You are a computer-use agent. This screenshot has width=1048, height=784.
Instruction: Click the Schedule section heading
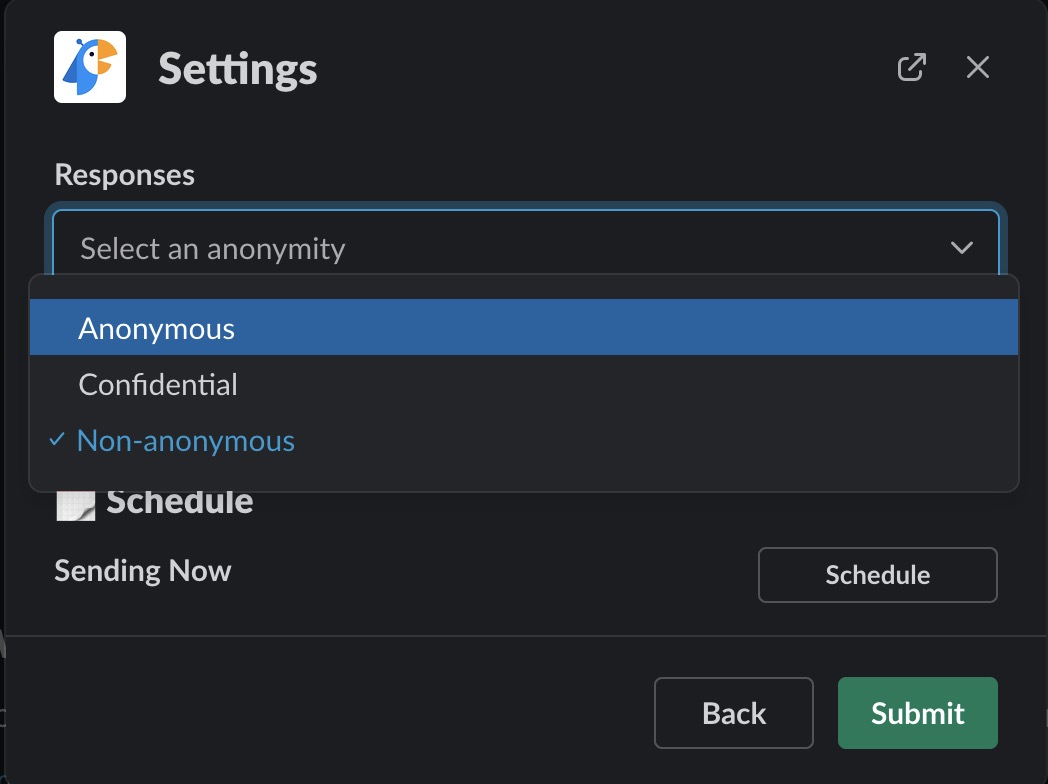tap(180, 502)
